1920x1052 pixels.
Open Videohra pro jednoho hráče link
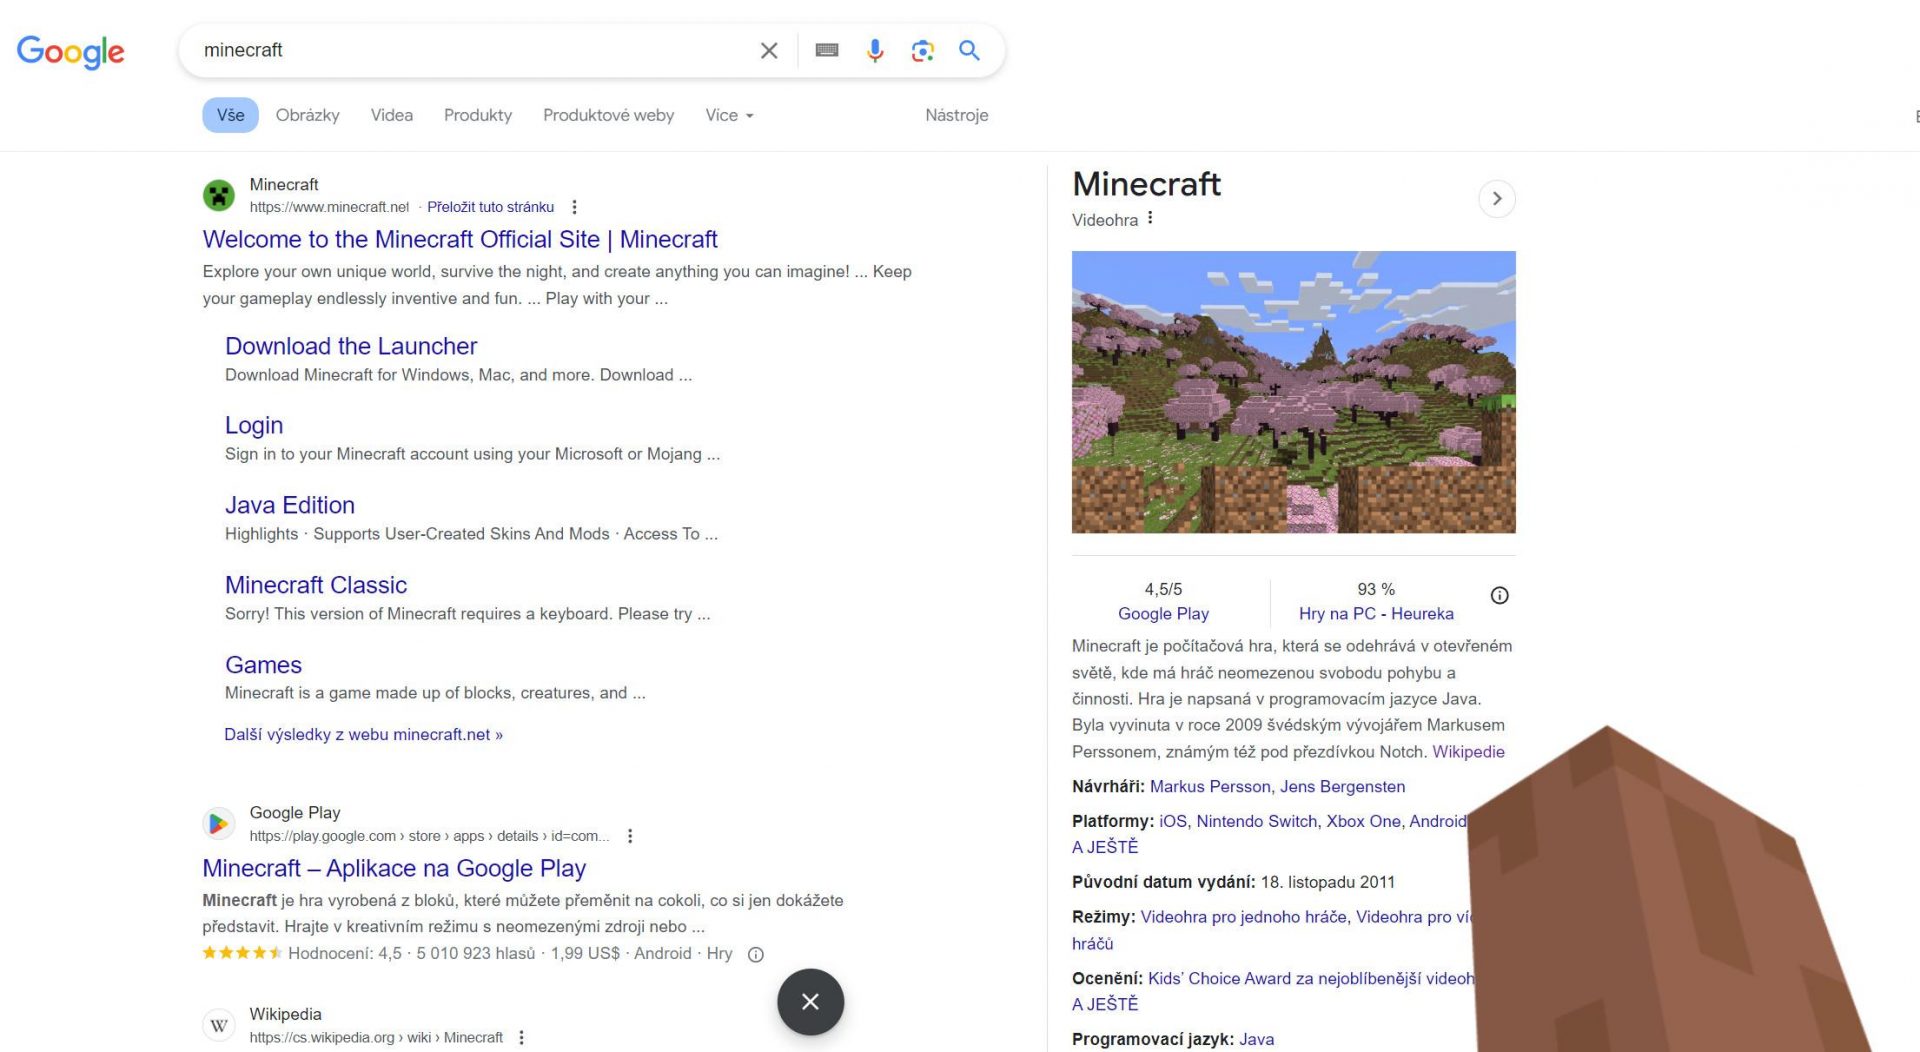[1243, 917]
